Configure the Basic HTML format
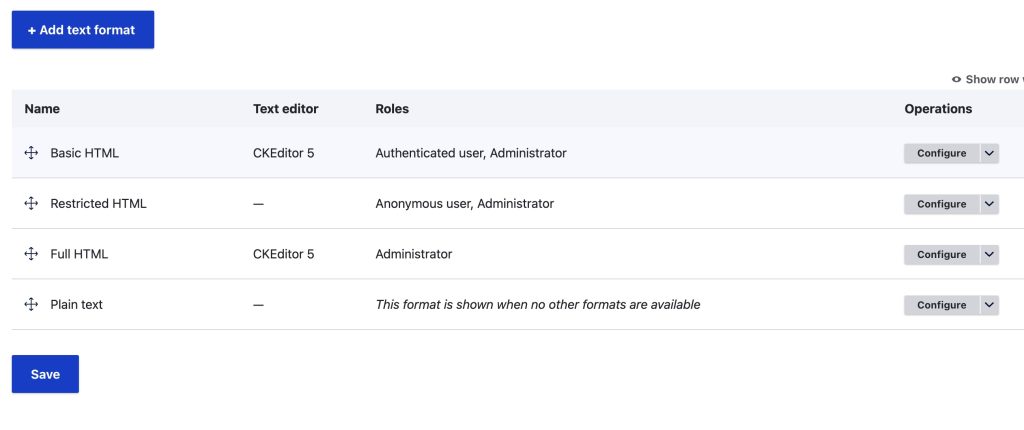This screenshot has height=430, width=1024. (x=941, y=154)
